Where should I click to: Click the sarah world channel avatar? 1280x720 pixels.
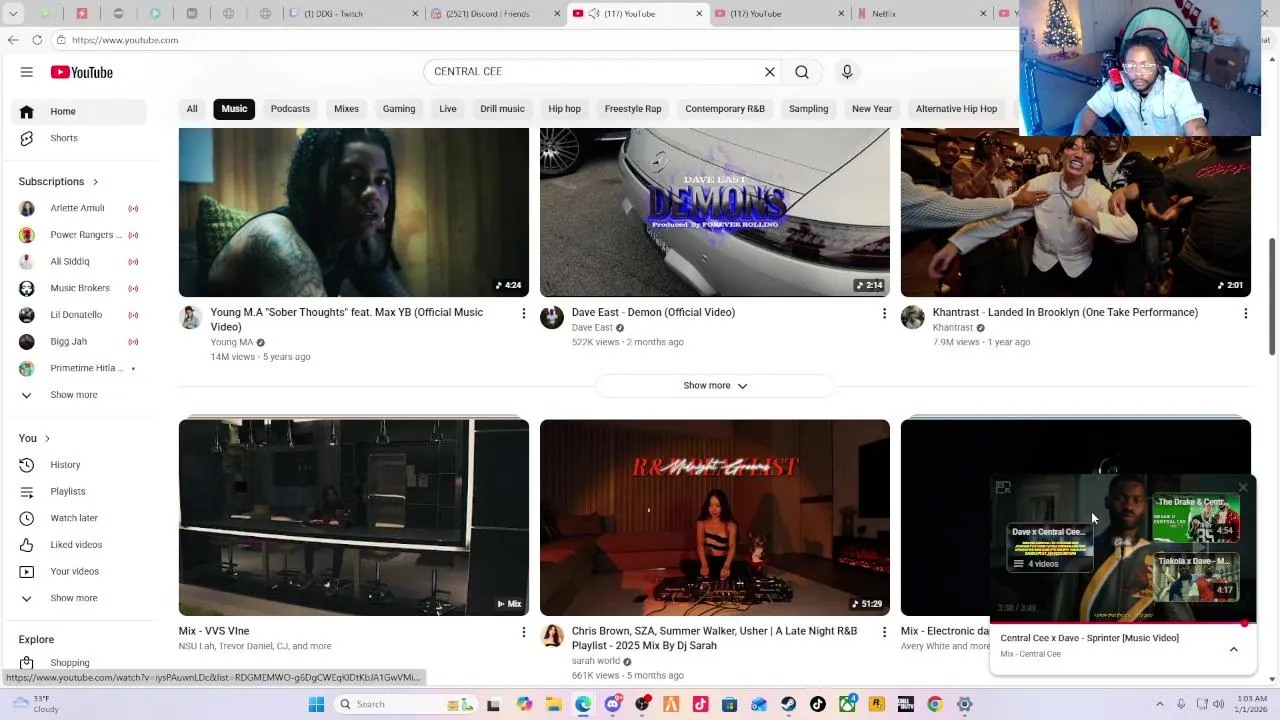point(552,637)
